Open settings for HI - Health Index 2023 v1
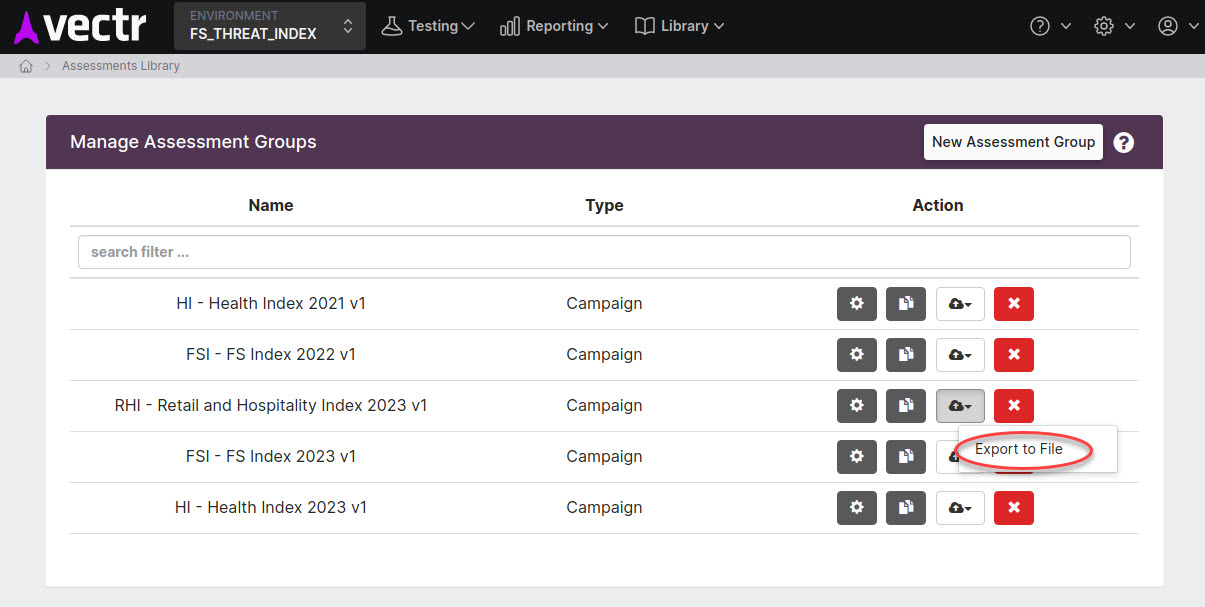The image size is (1205, 607). pos(857,508)
